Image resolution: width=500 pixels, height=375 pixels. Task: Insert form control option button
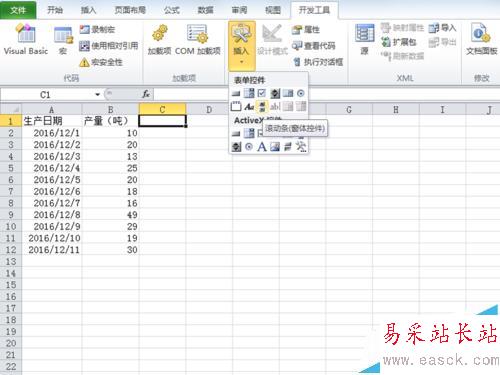tap(301, 94)
